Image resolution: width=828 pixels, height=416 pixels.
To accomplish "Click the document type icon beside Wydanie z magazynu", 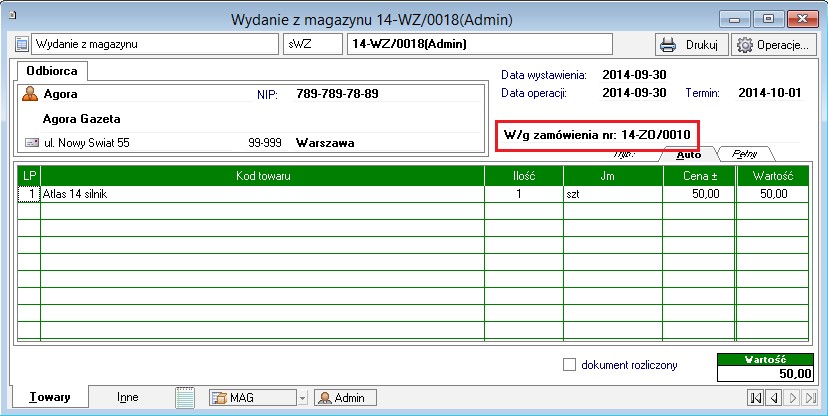I will click(x=22, y=45).
